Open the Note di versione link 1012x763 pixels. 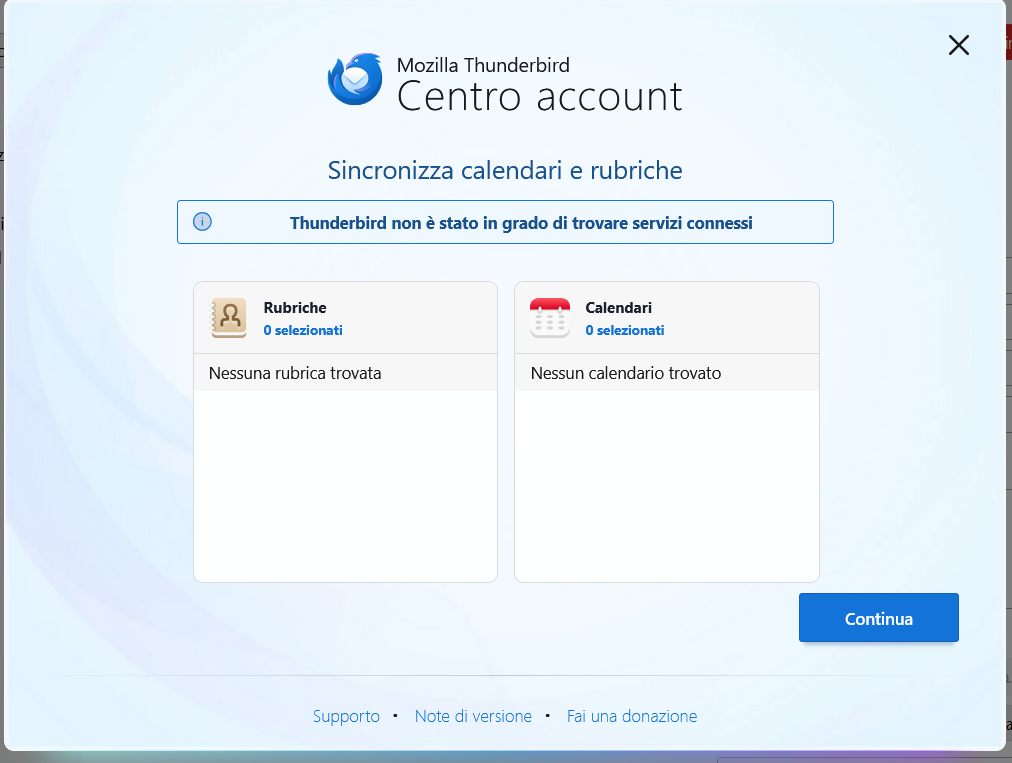click(473, 716)
